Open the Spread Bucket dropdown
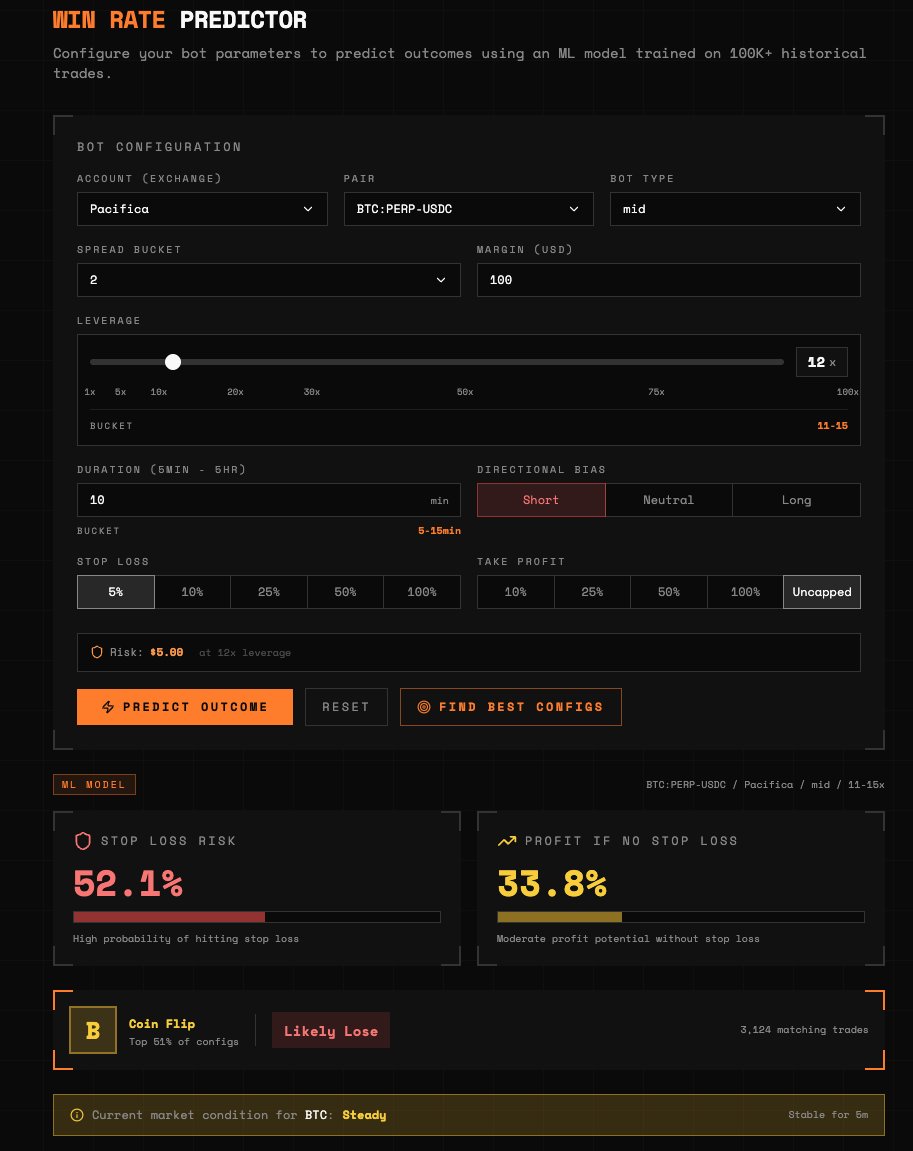The height and width of the screenshot is (1151, 913). pyautogui.click(x=269, y=280)
